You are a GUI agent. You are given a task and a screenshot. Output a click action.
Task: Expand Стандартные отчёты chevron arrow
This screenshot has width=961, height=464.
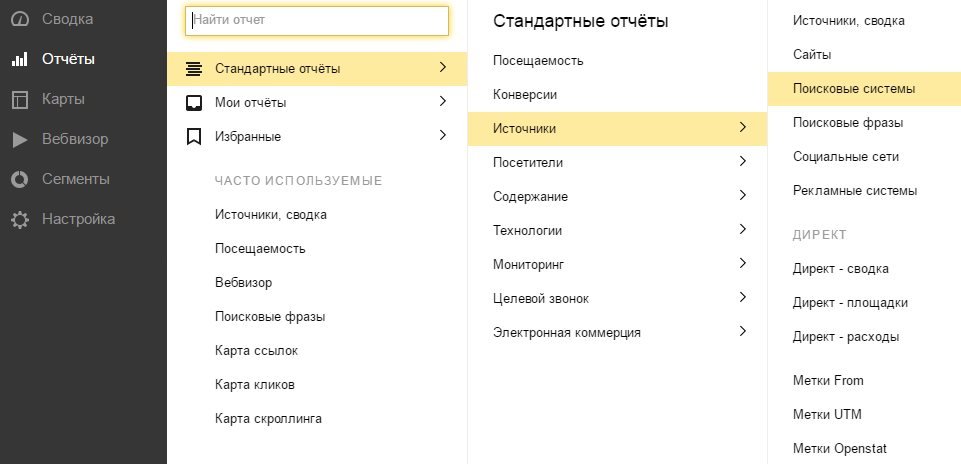click(x=443, y=67)
